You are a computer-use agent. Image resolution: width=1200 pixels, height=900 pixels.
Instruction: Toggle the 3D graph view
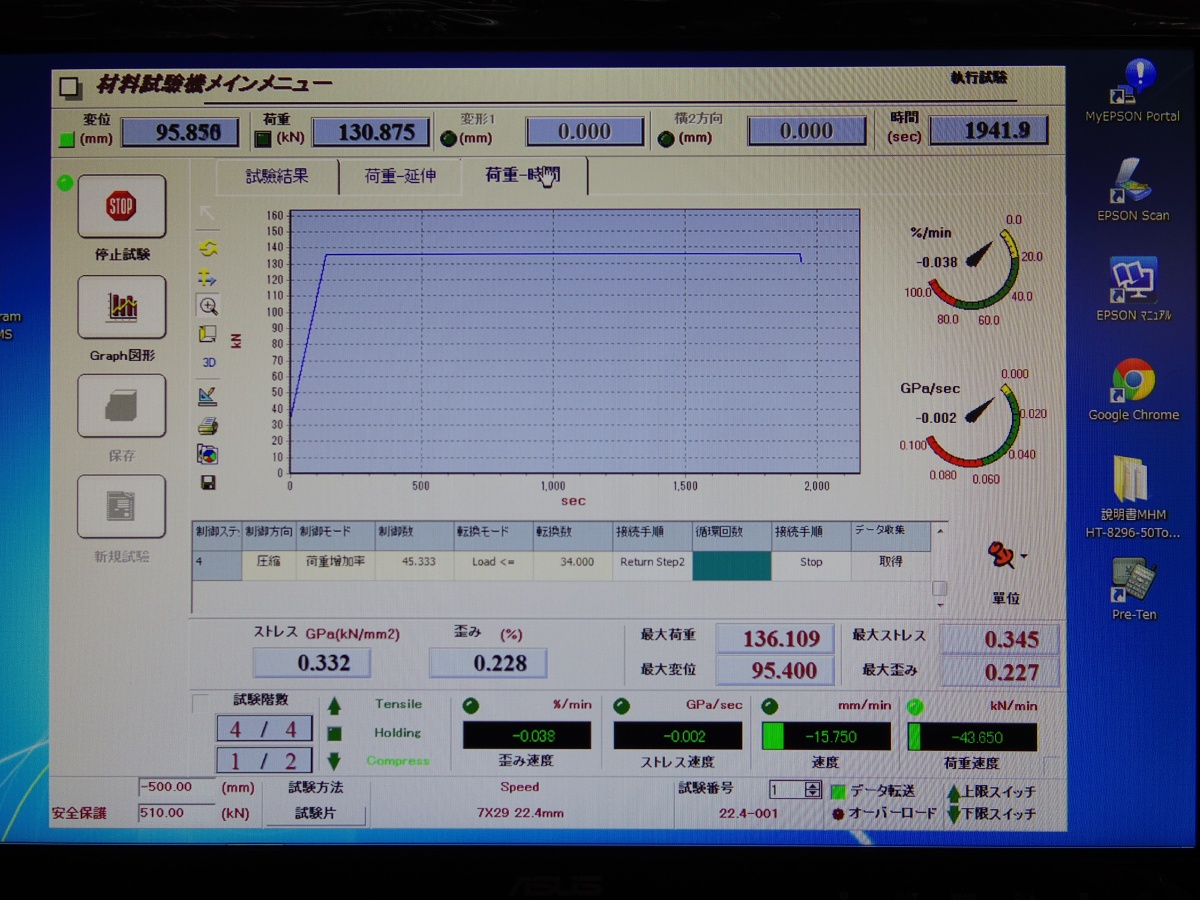pos(208,362)
